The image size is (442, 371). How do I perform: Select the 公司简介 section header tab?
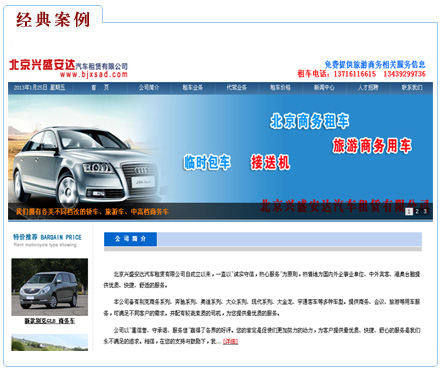pos(130,239)
